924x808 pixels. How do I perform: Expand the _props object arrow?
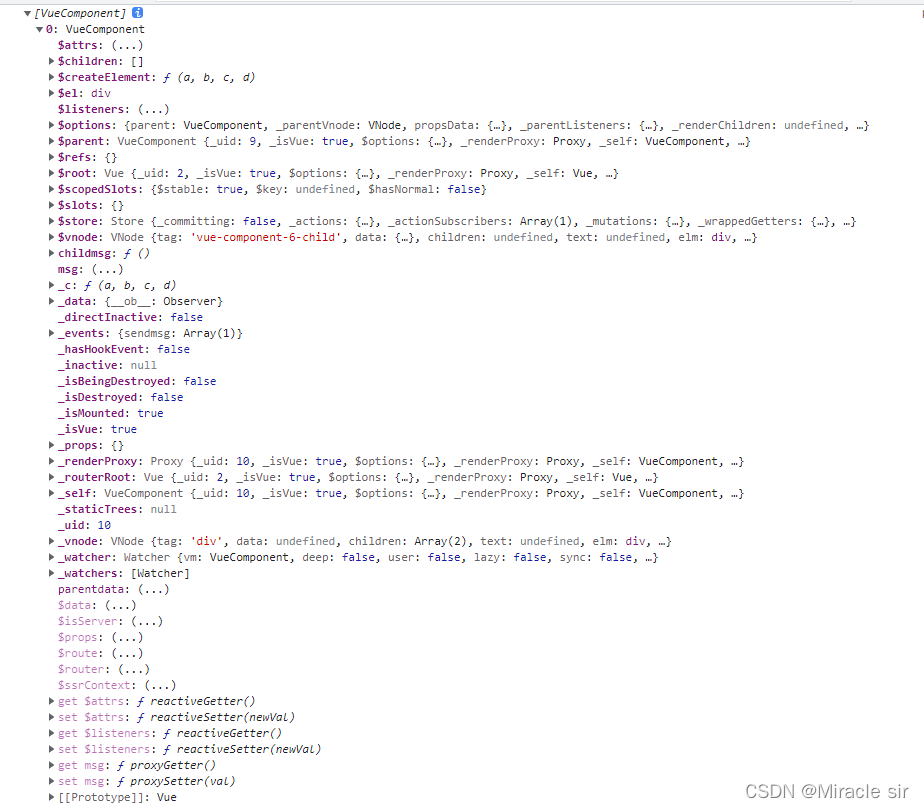[x=51, y=445]
